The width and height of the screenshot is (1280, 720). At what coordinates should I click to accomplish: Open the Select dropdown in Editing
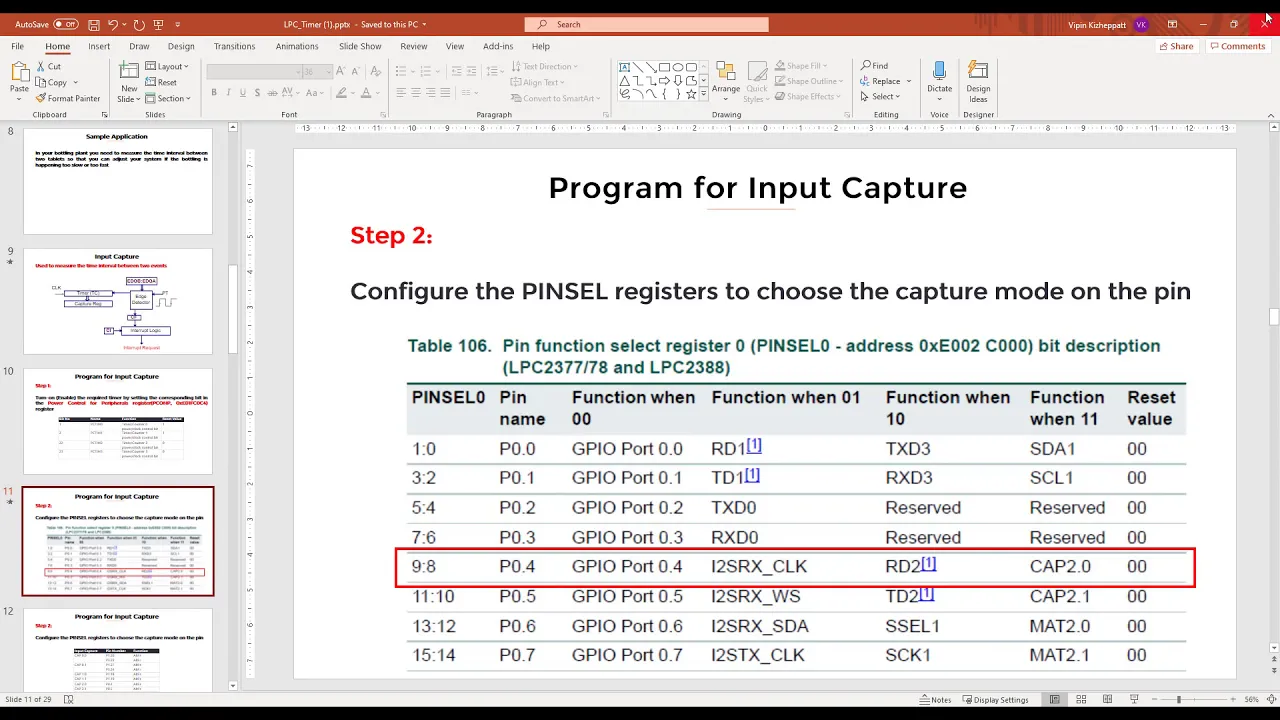coord(880,97)
